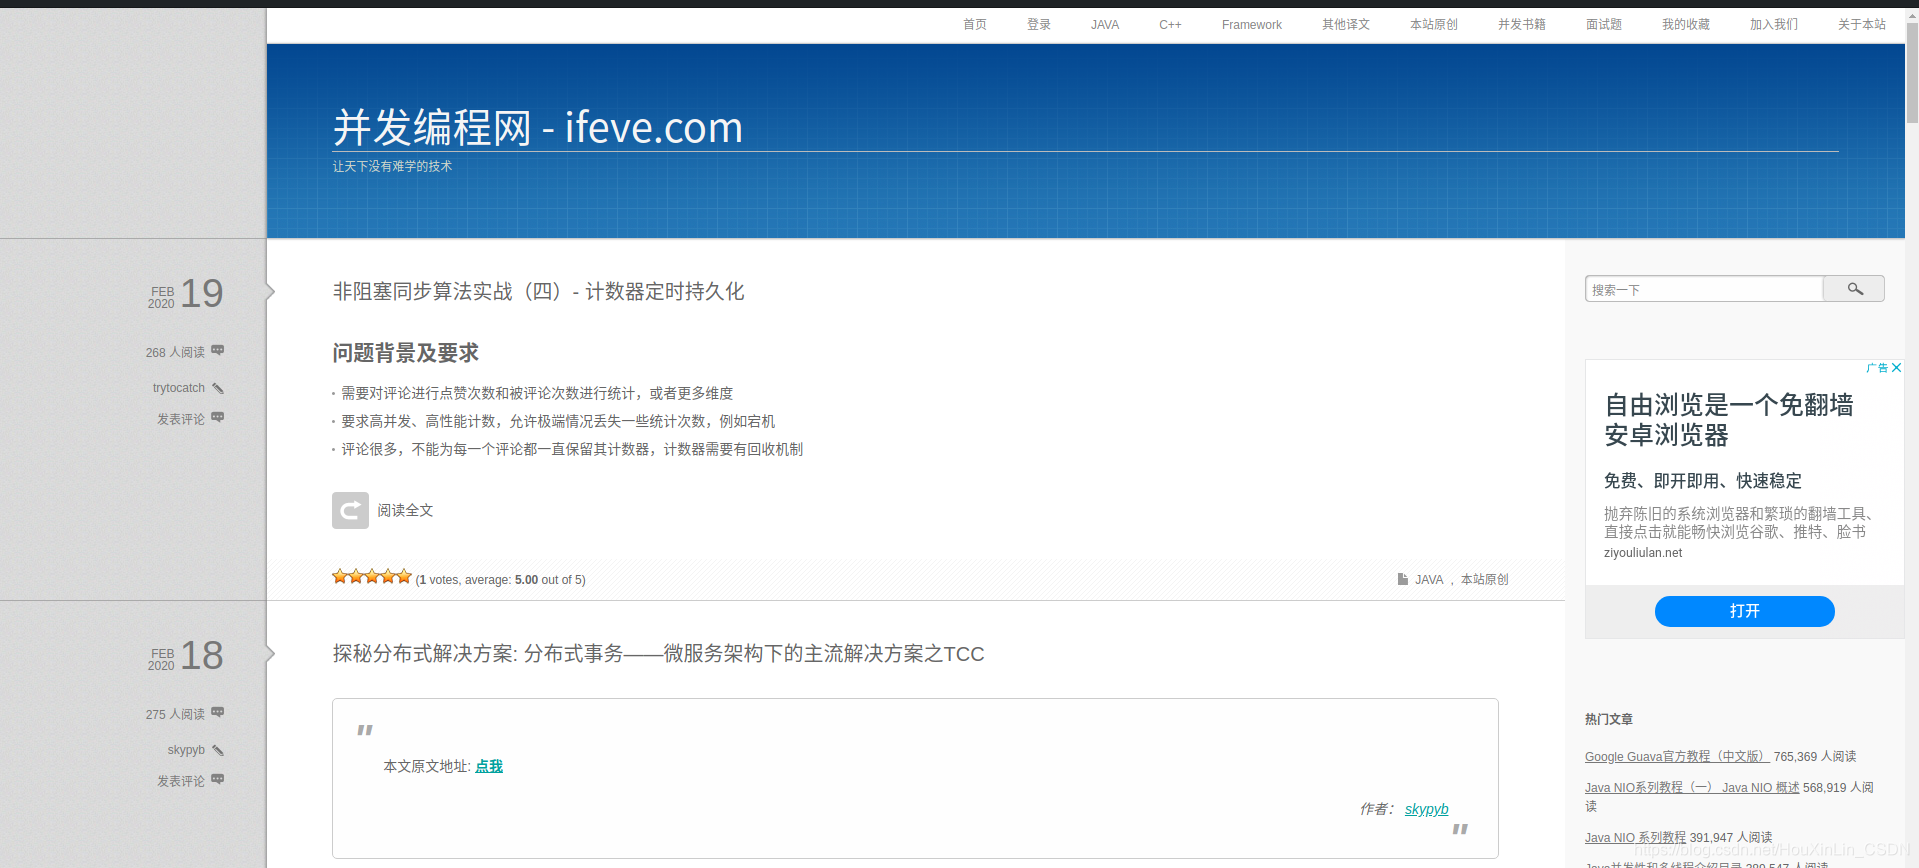Open article 非阻塞同步算法实战（四）
Image resolution: width=1919 pixels, height=868 pixels.
click(x=538, y=291)
